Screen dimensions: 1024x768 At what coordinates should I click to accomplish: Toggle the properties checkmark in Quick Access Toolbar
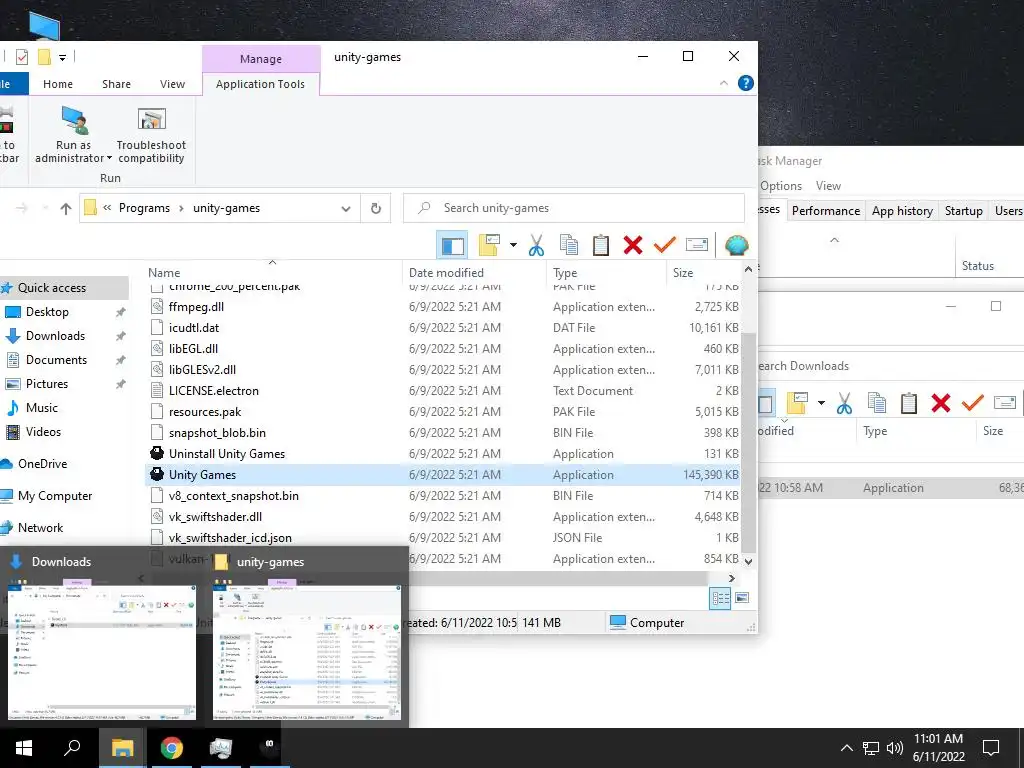coord(22,57)
